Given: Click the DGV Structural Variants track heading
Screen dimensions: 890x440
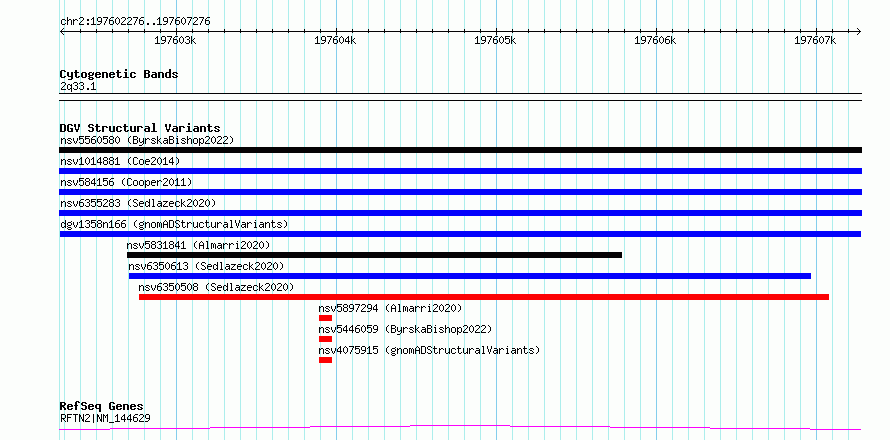Looking at the screenshot, I should pos(140,128).
